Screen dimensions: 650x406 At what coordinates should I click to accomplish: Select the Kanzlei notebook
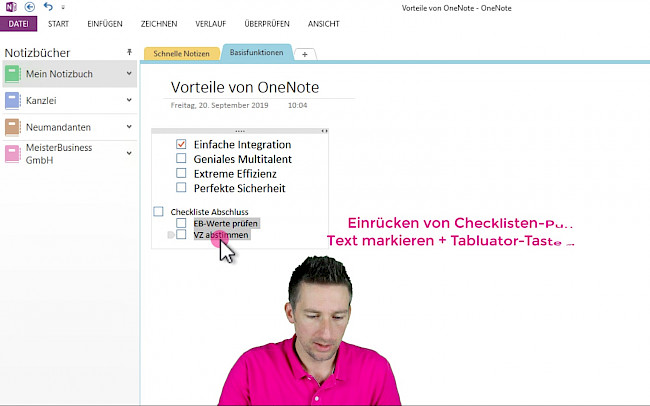(x=70, y=100)
